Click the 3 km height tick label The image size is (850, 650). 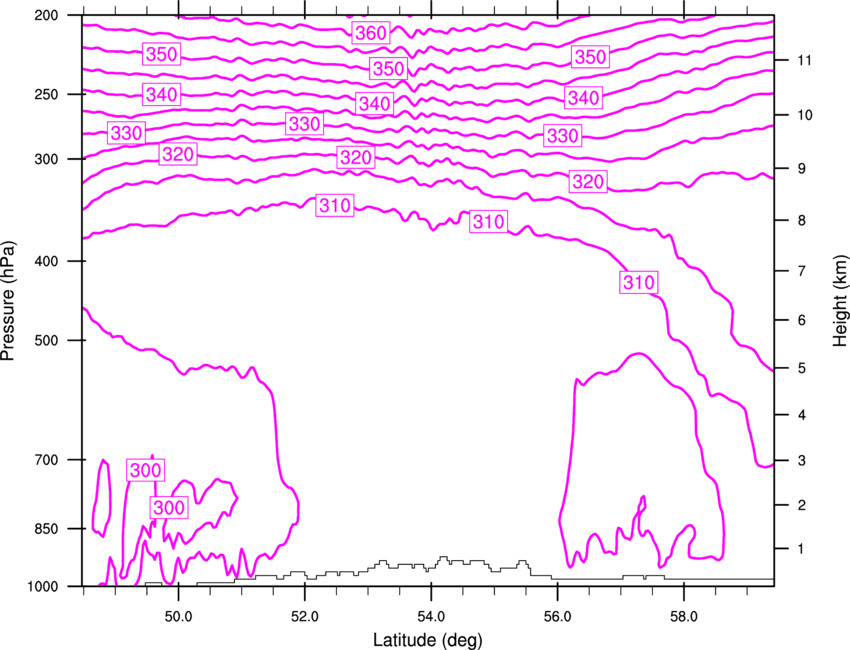802,461
